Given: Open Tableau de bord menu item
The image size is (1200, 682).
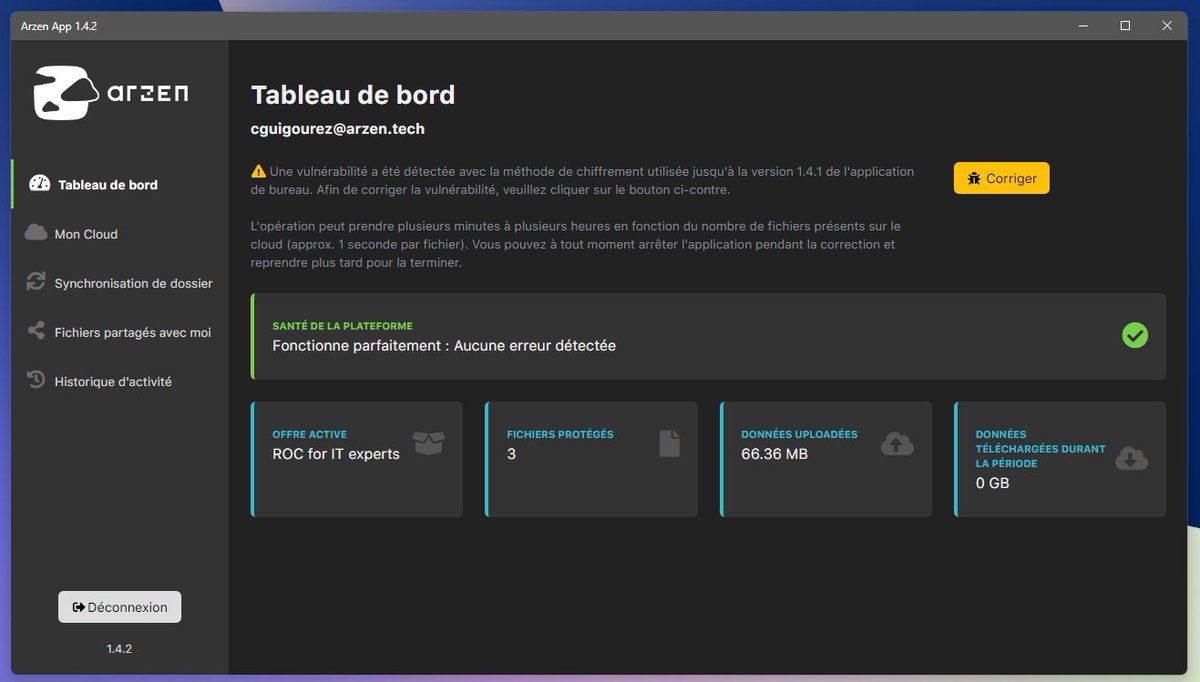Looking at the screenshot, I should tap(120, 184).
